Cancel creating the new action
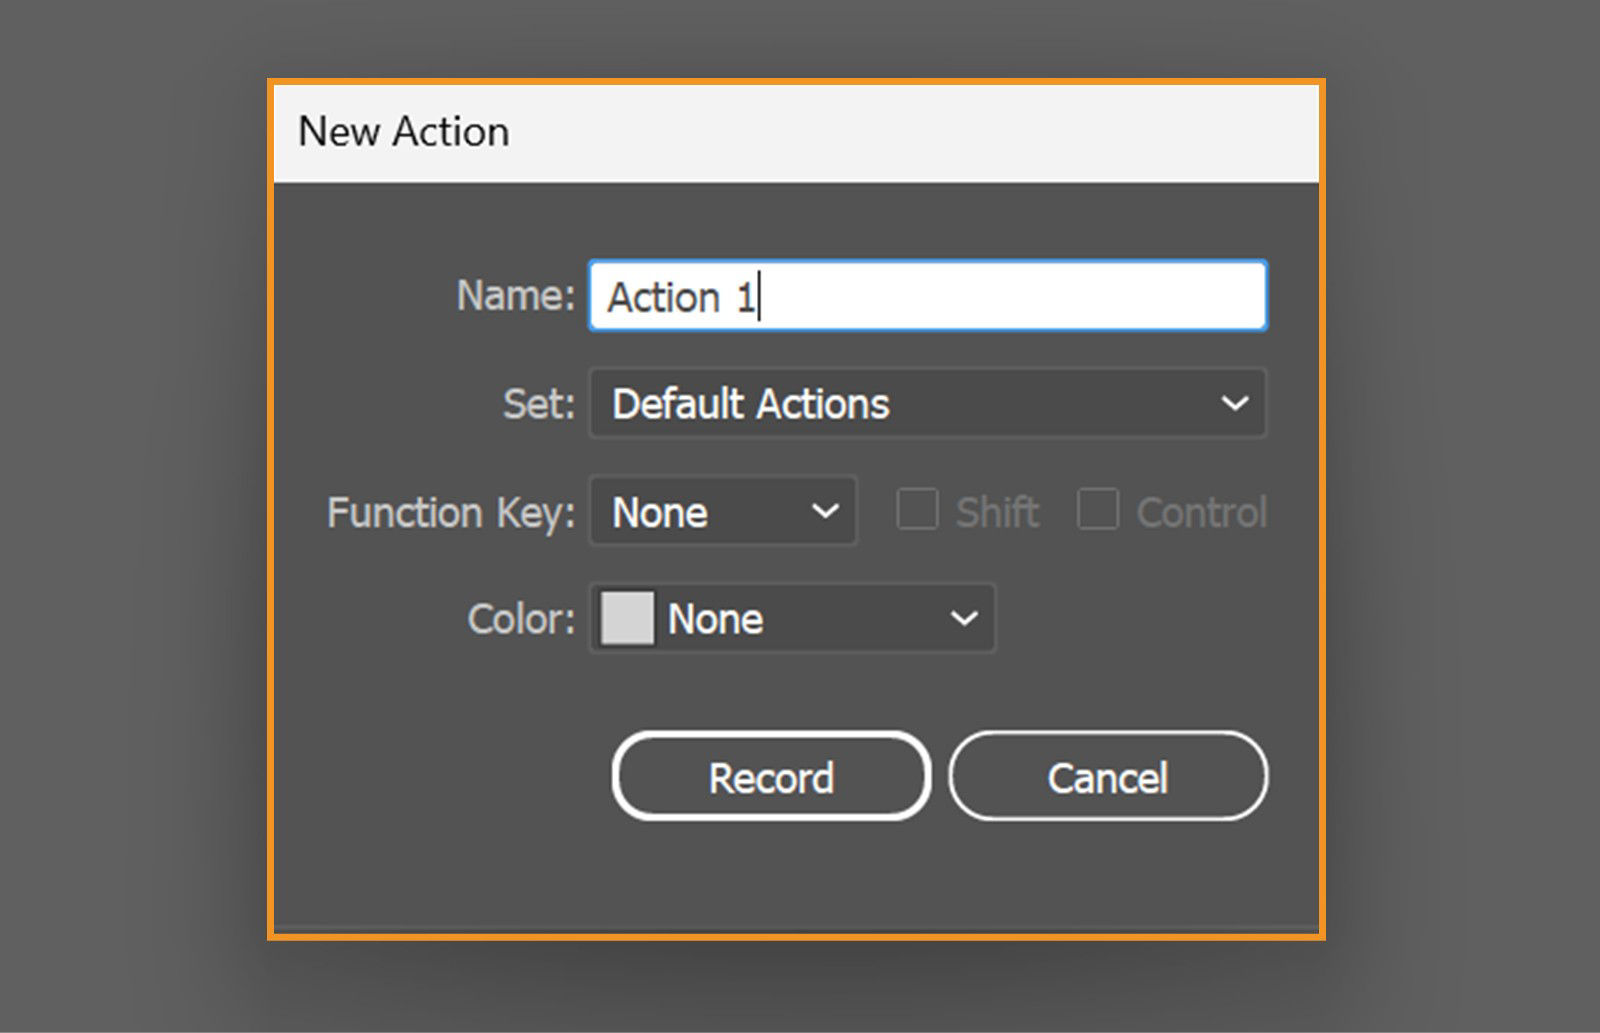1600x1033 pixels. [x=1108, y=777]
